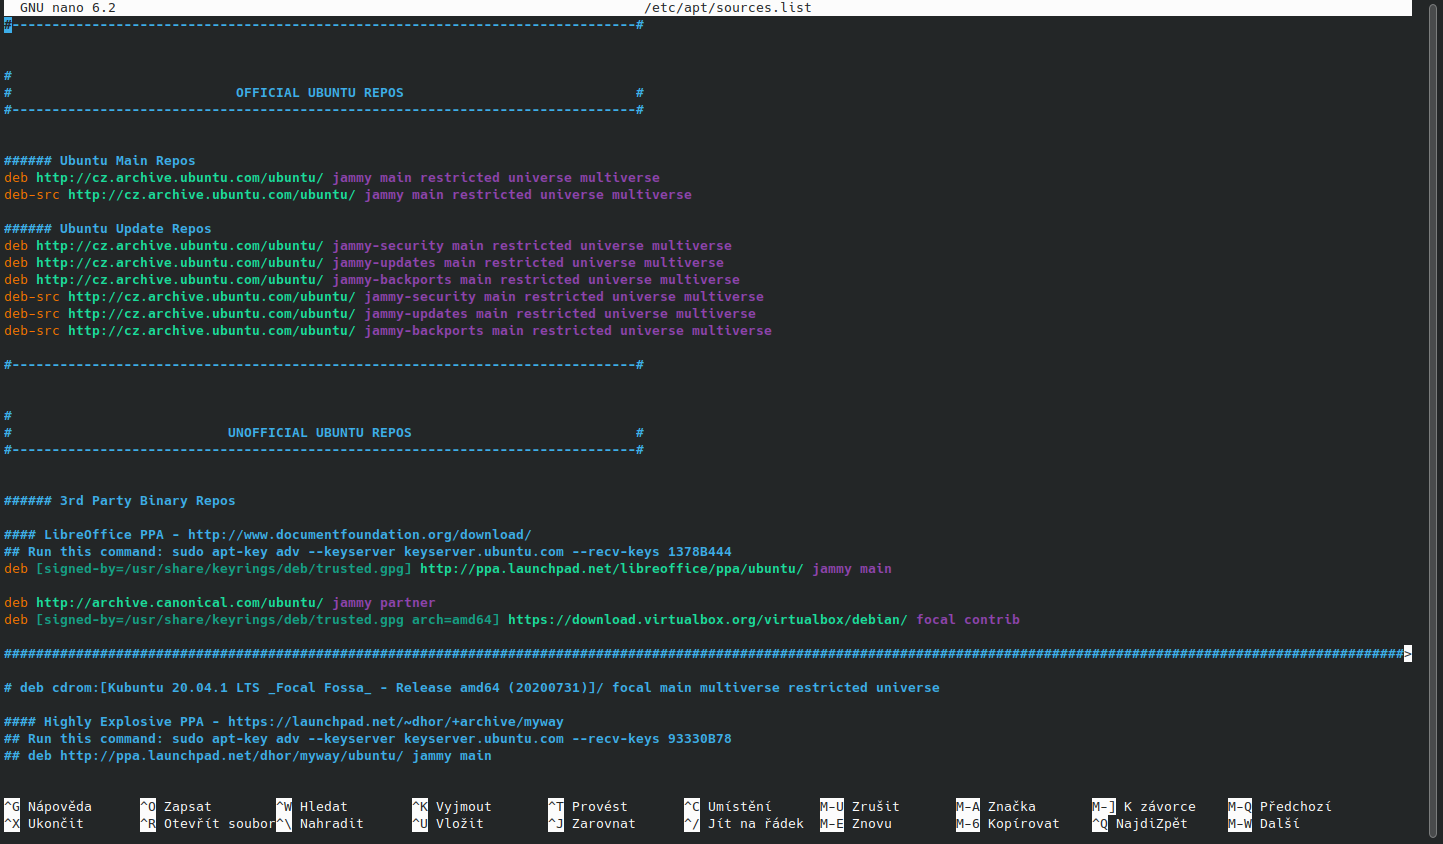Select the ^X Ukončit exit shortcut
Screen dimensions: 1443x844
44,824
